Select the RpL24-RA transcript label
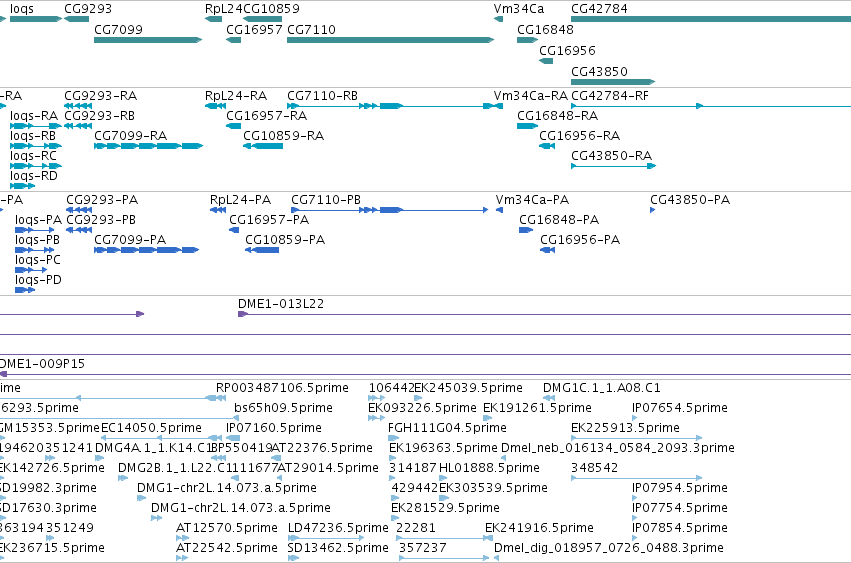The image size is (851, 563). 236,96
